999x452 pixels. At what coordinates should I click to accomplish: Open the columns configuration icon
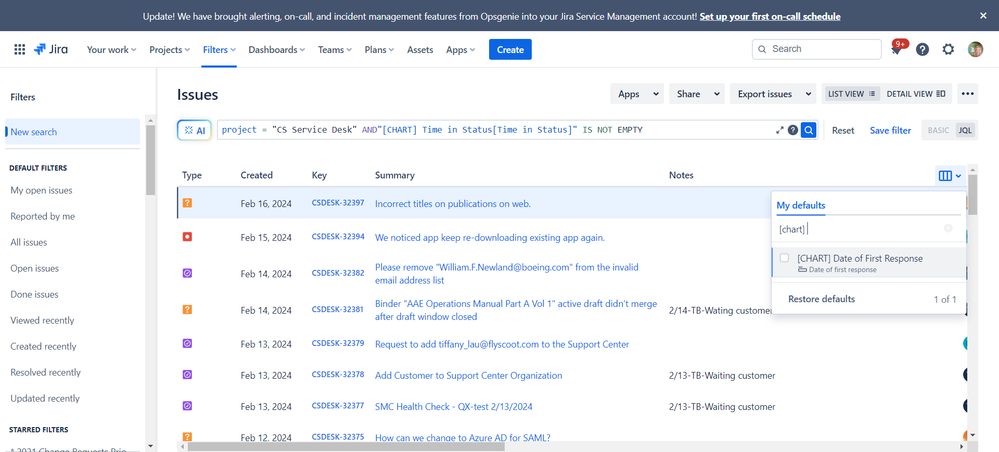948,176
